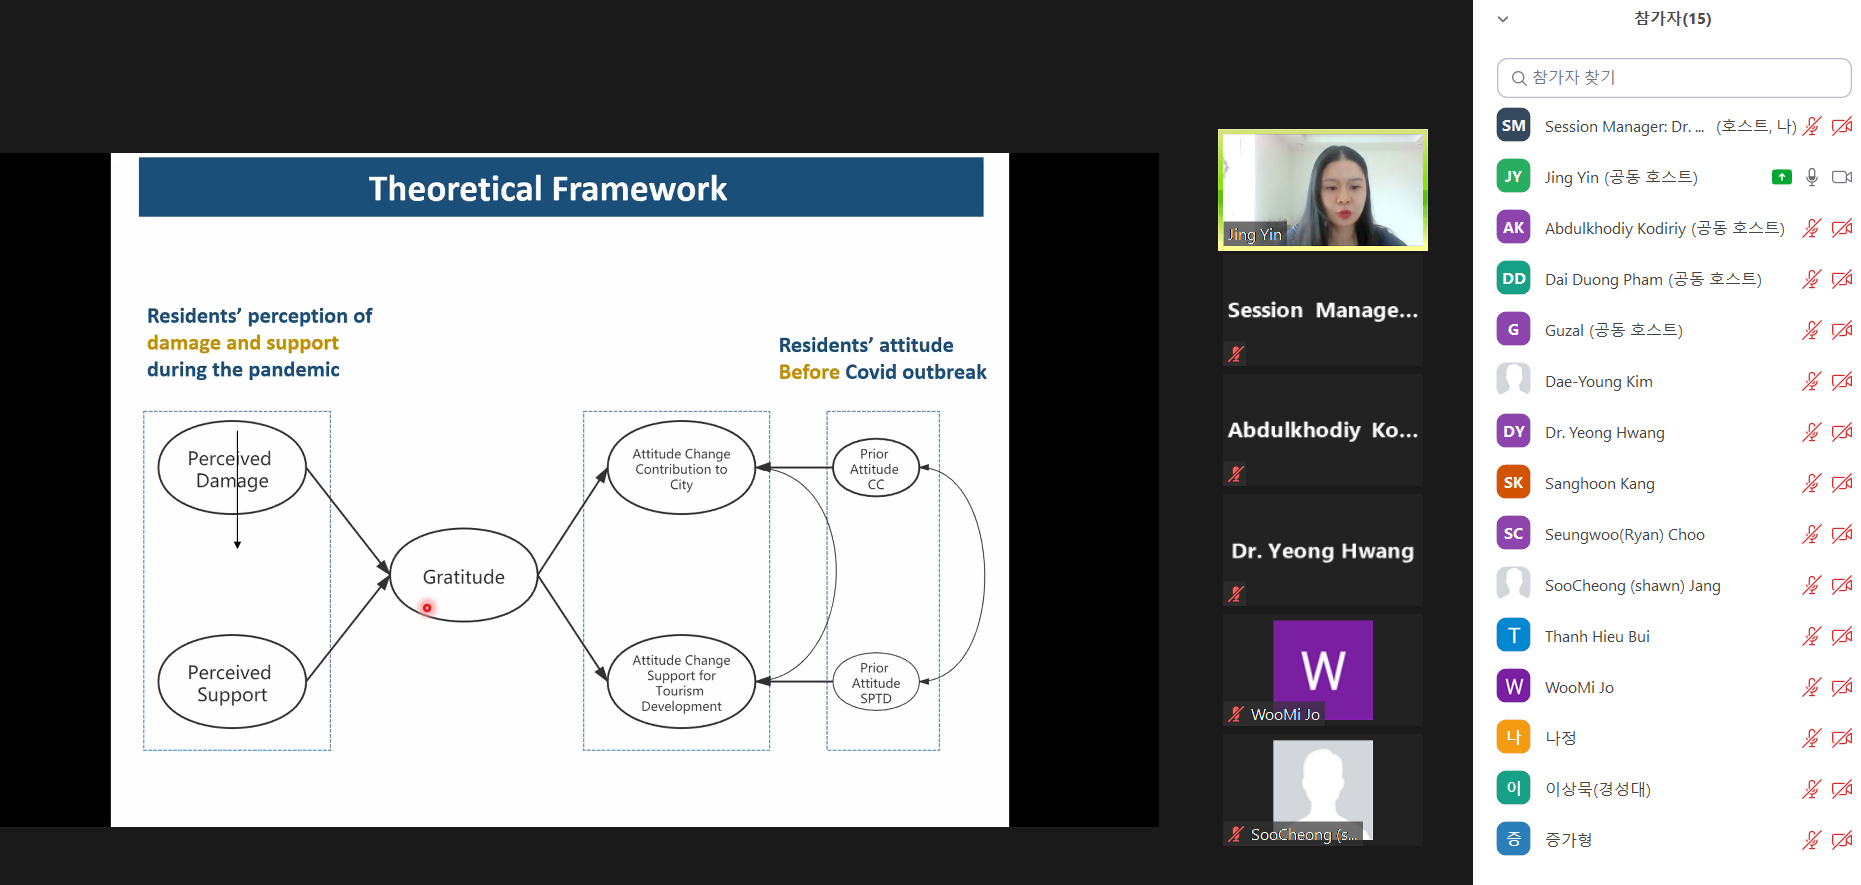This screenshot has width=1861, height=885.
Task: Click Thanh Hieu Bui name in list
Action: [x=1597, y=636]
